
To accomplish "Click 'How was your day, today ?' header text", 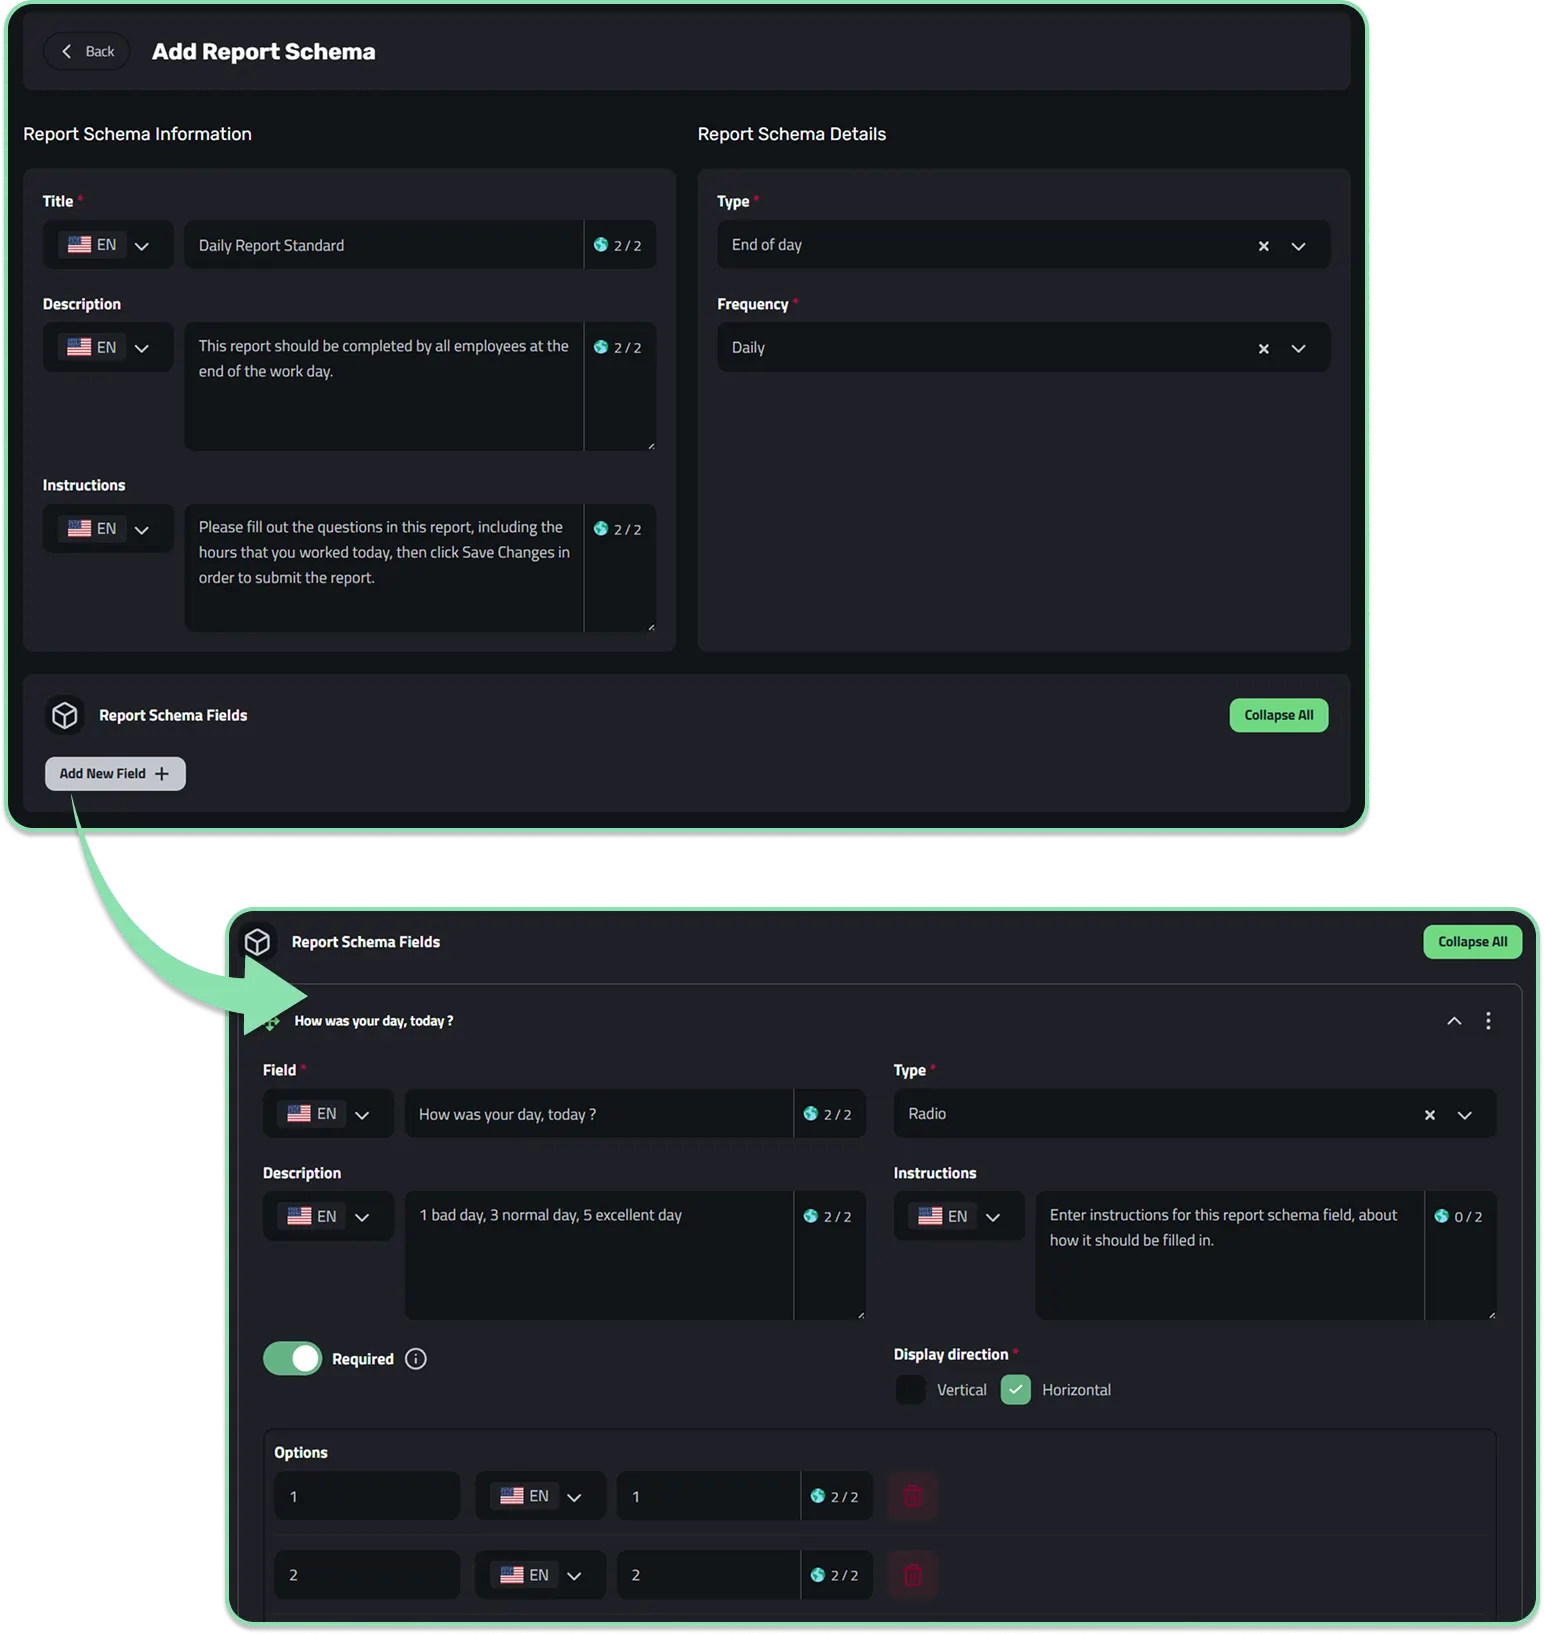I will [374, 1021].
